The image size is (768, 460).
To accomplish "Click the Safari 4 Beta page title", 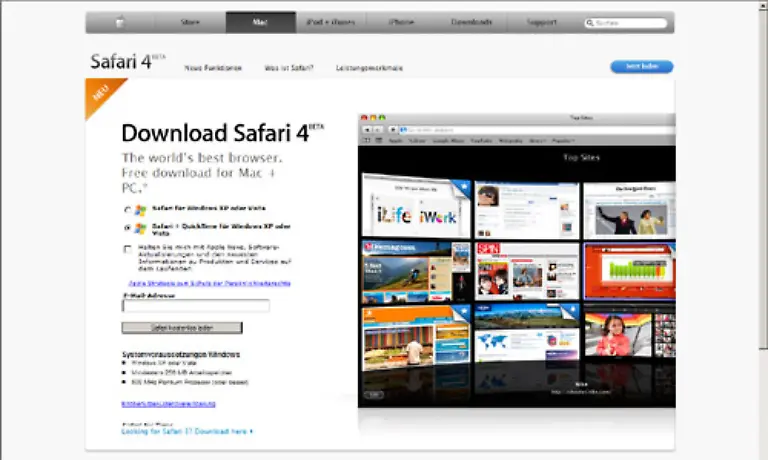I will point(128,62).
